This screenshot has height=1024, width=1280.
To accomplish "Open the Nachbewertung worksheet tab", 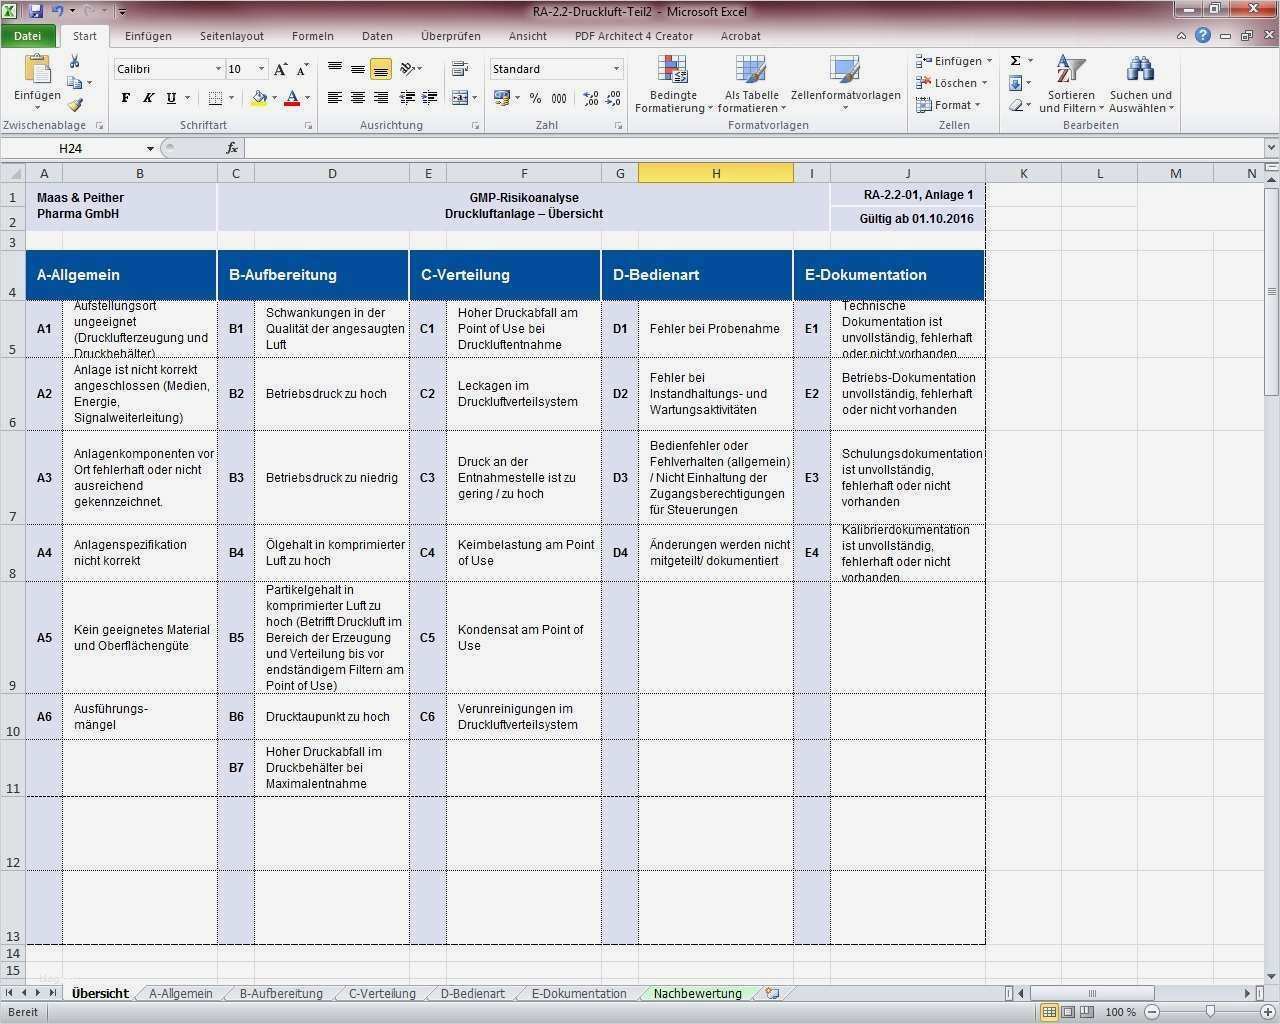I will [697, 993].
